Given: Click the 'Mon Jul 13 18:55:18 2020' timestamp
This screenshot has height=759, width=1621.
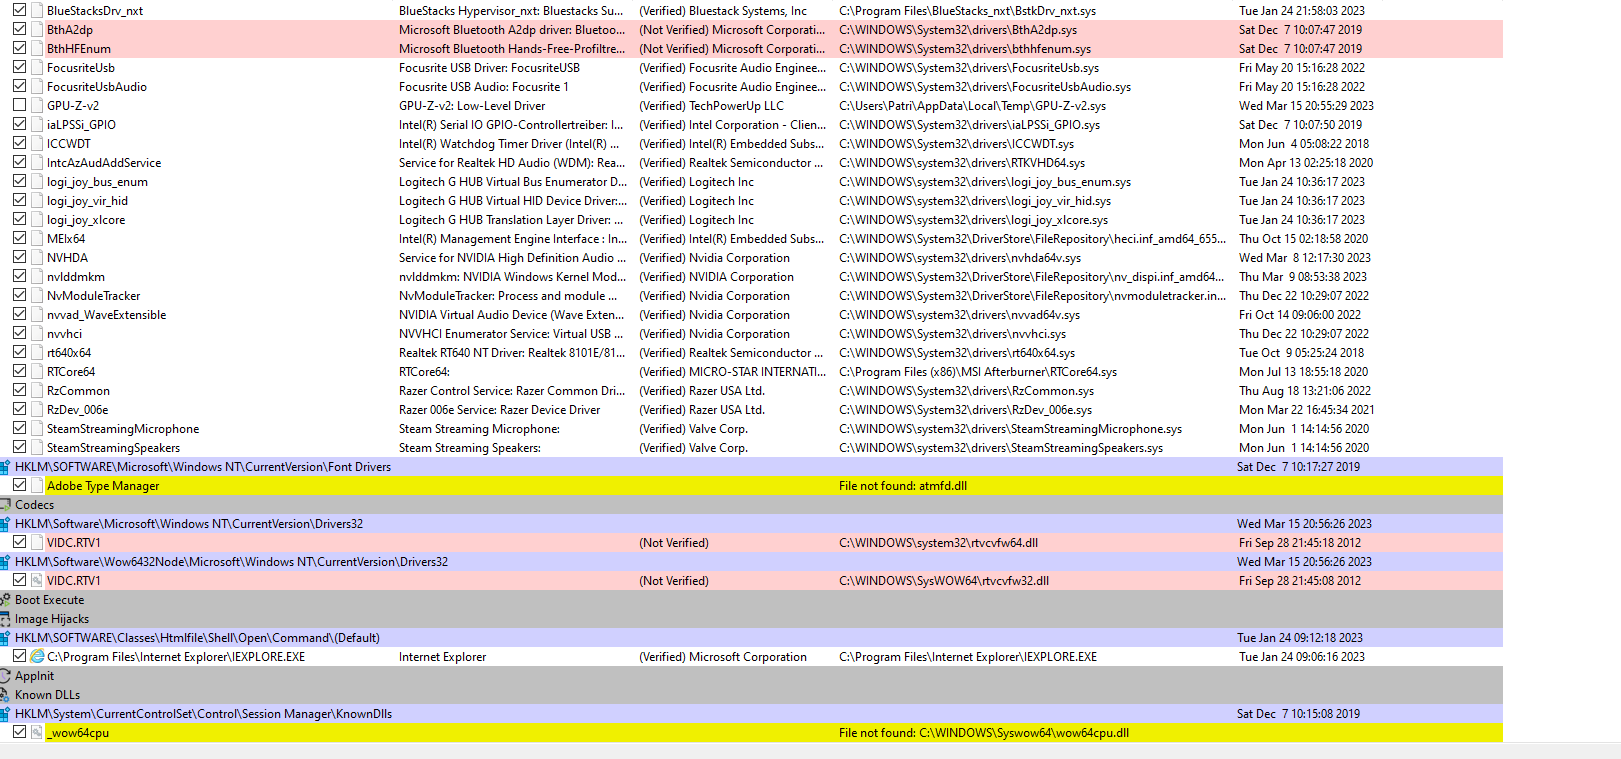Looking at the screenshot, I should point(1304,372).
